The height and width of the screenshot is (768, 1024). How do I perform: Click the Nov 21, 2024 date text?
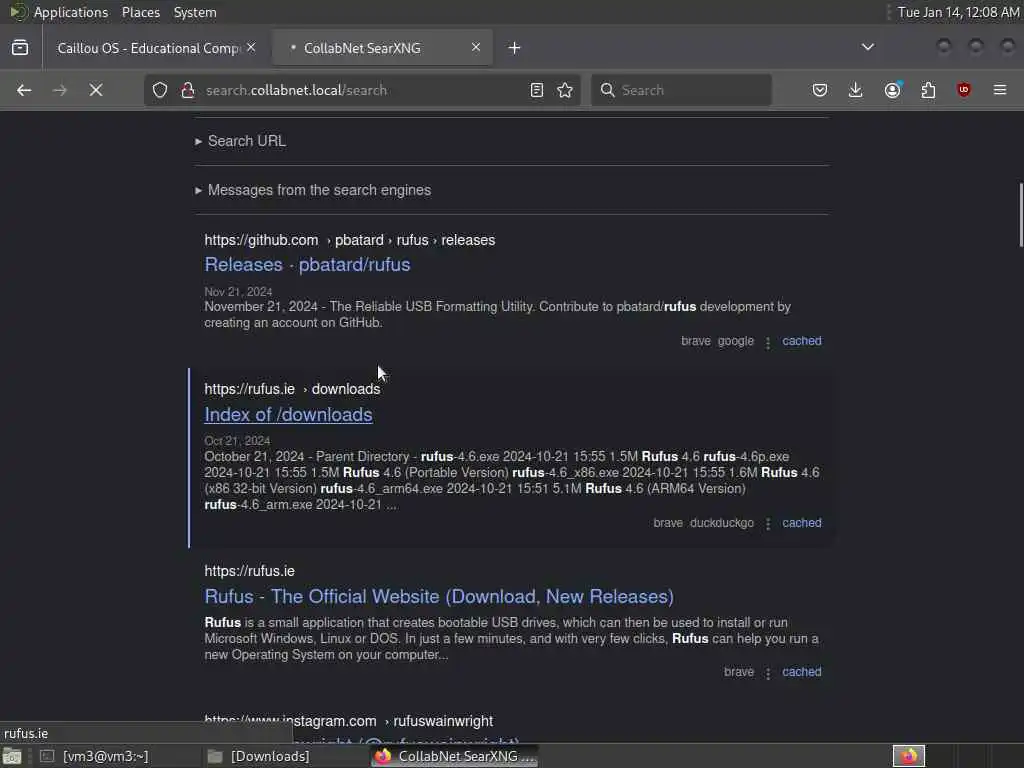(238, 292)
